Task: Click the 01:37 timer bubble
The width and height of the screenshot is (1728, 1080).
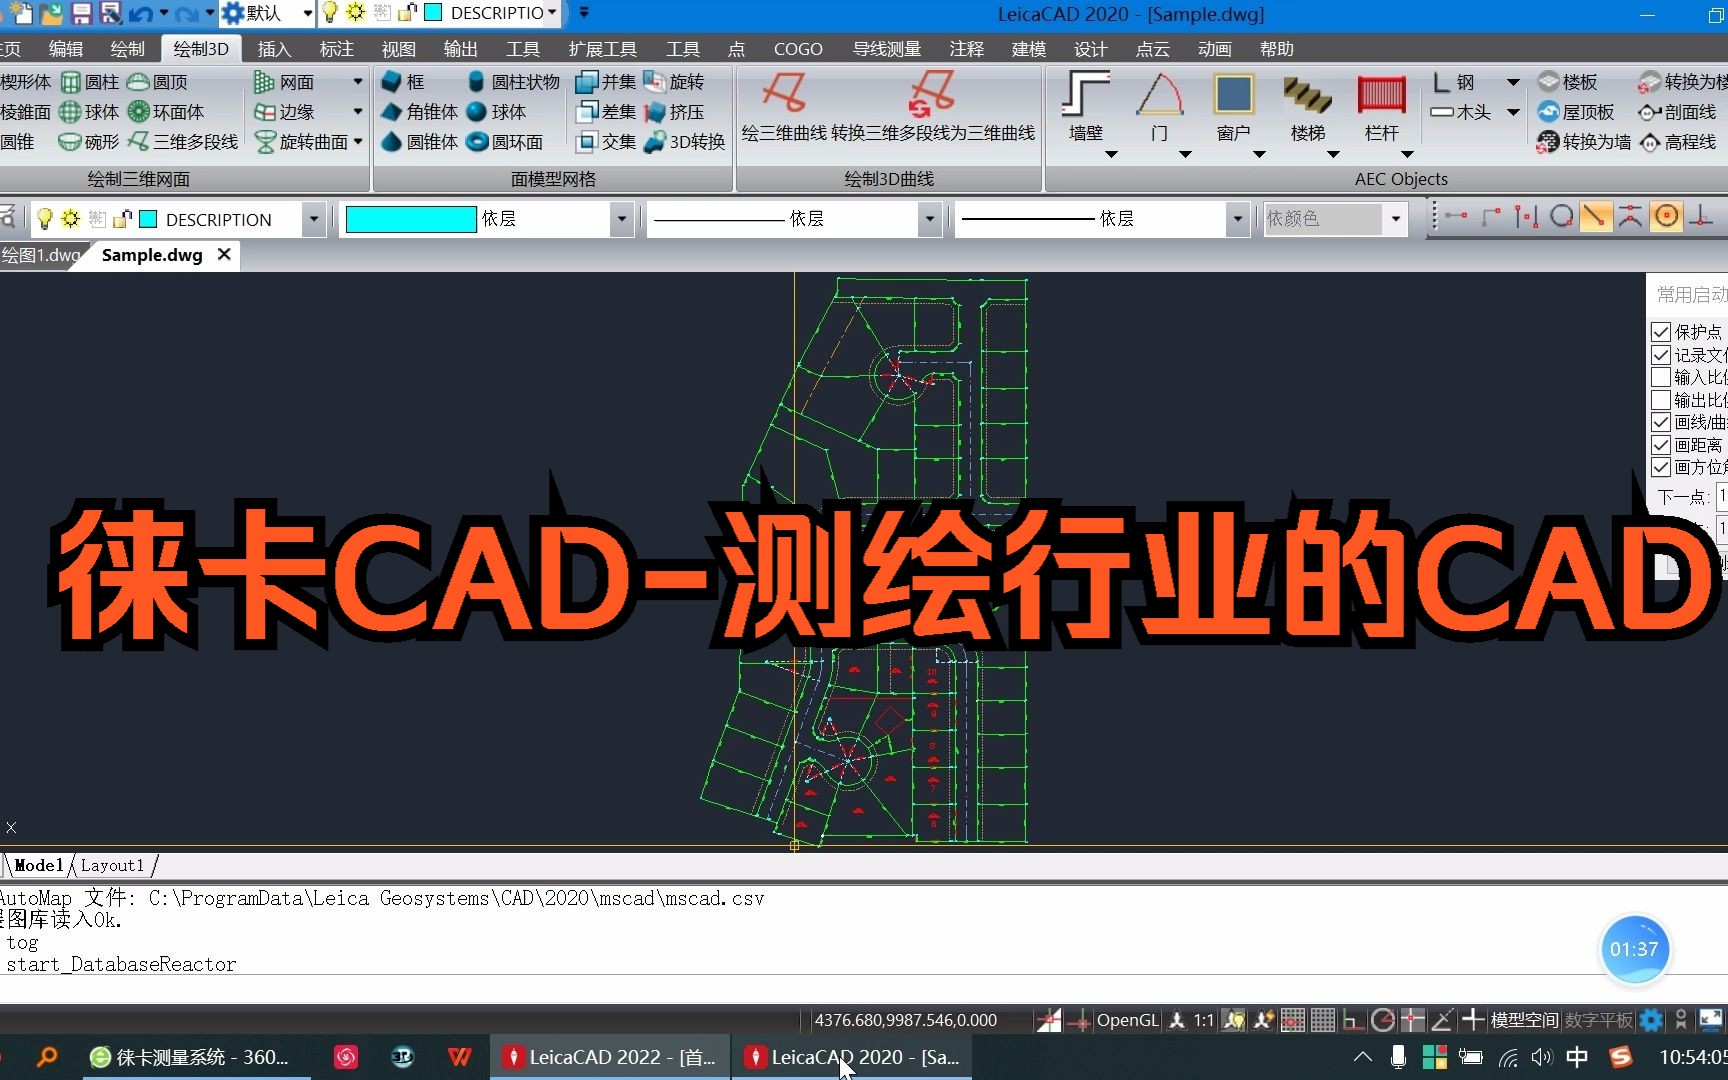Action: click(x=1634, y=949)
